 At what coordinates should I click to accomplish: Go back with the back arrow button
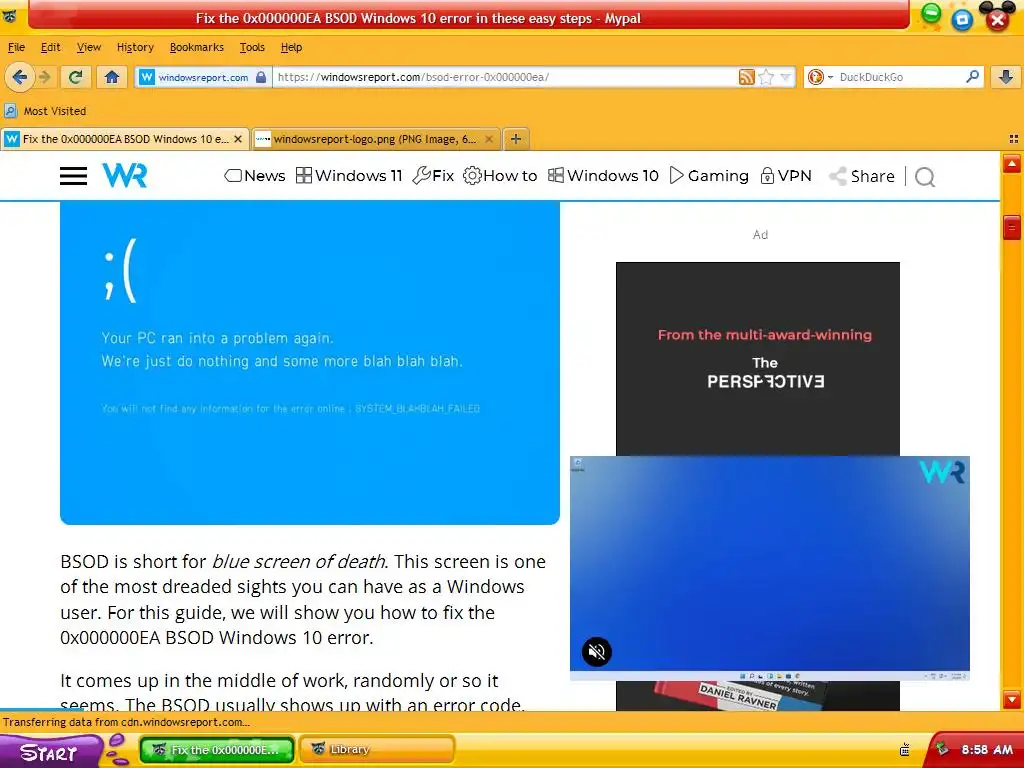point(19,77)
